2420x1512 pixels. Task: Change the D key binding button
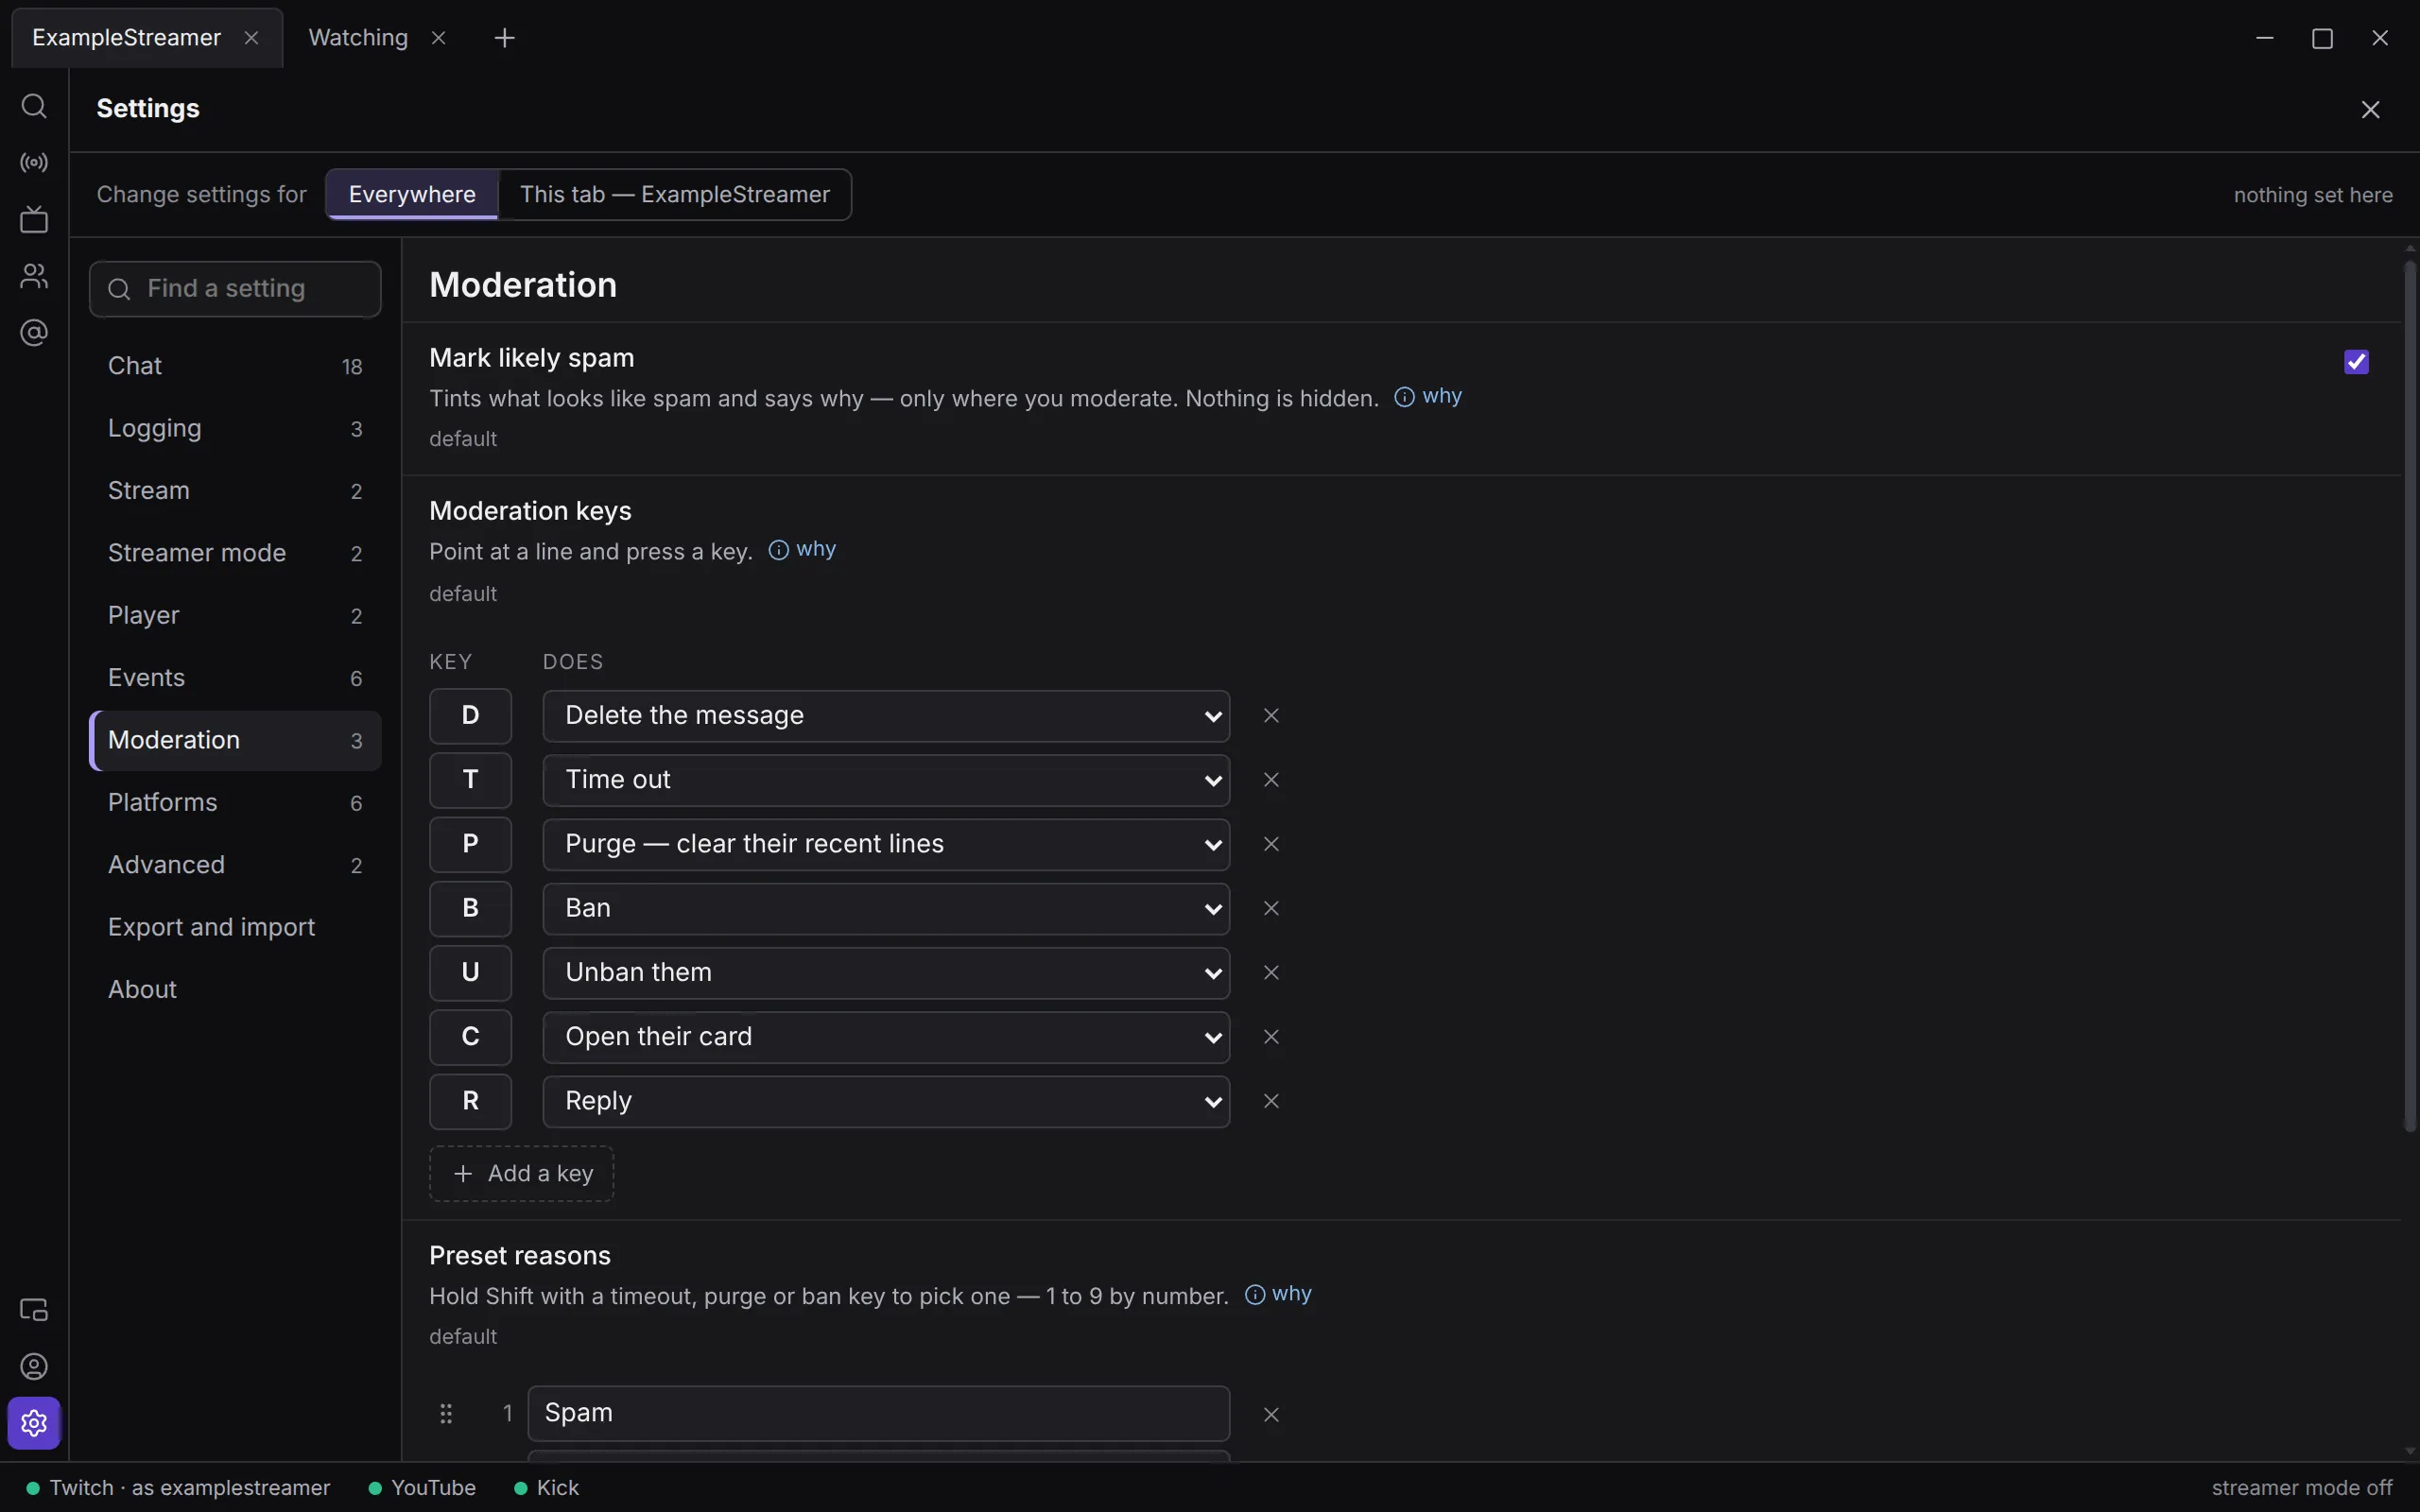(x=470, y=716)
